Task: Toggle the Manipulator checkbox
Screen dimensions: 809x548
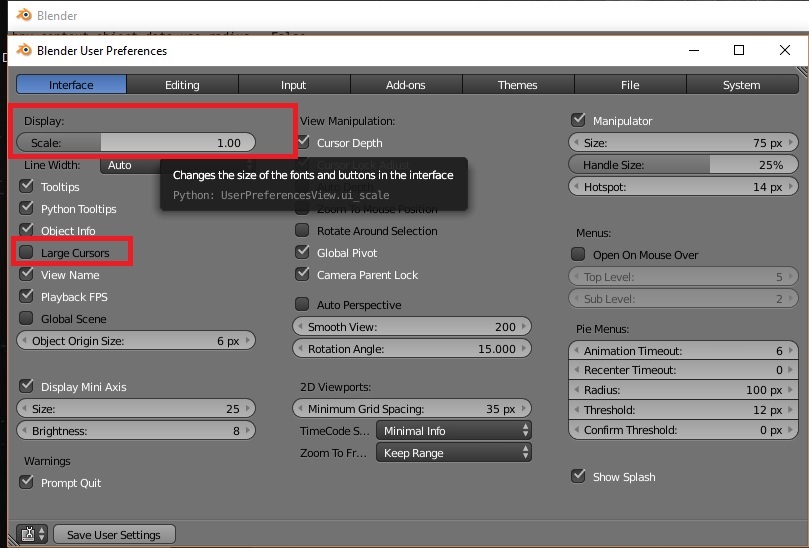Action: tap(578, 120)
